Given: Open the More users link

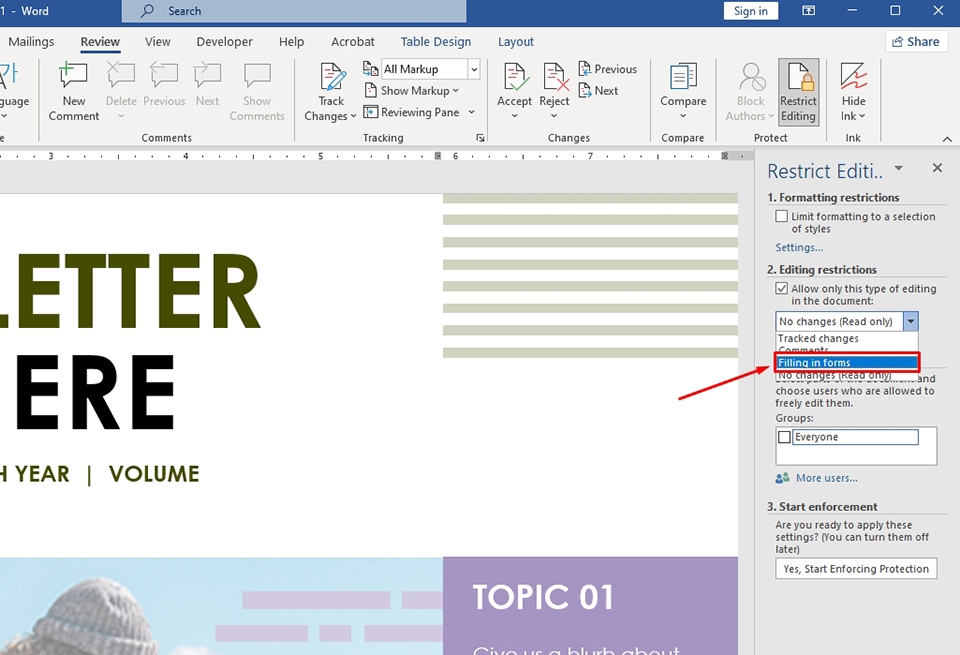Looking at the screenshot, I should pyautogui.click(x=826, y=478).
